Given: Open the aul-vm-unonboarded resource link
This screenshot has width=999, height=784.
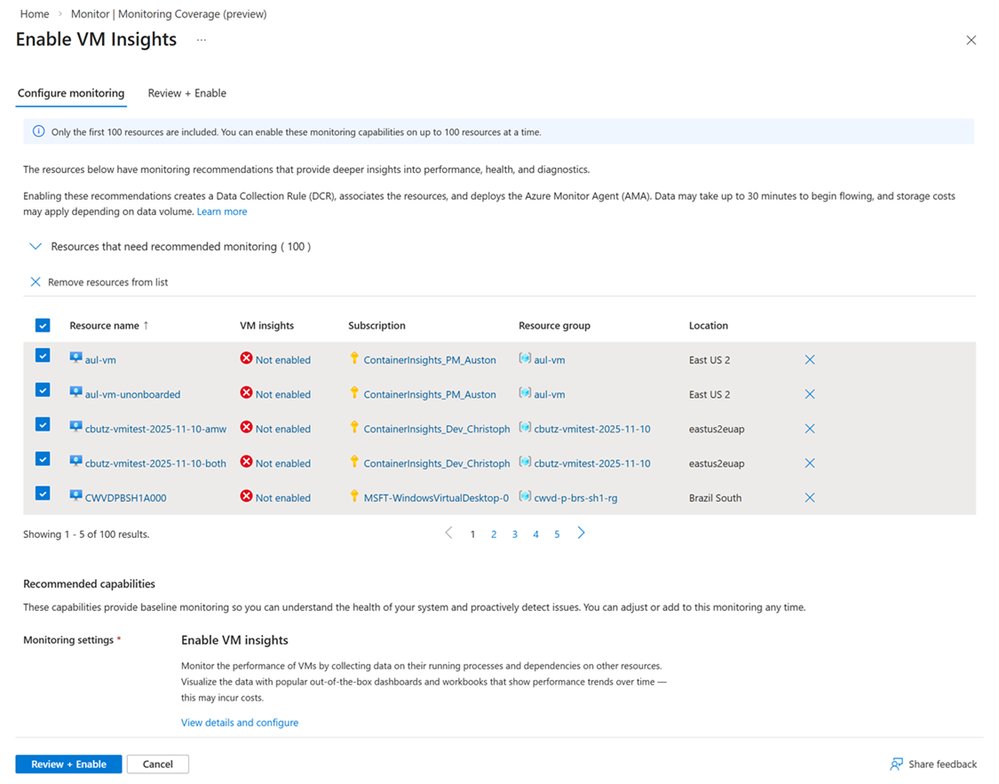Looking at the screenshot, I should (133, 394).
